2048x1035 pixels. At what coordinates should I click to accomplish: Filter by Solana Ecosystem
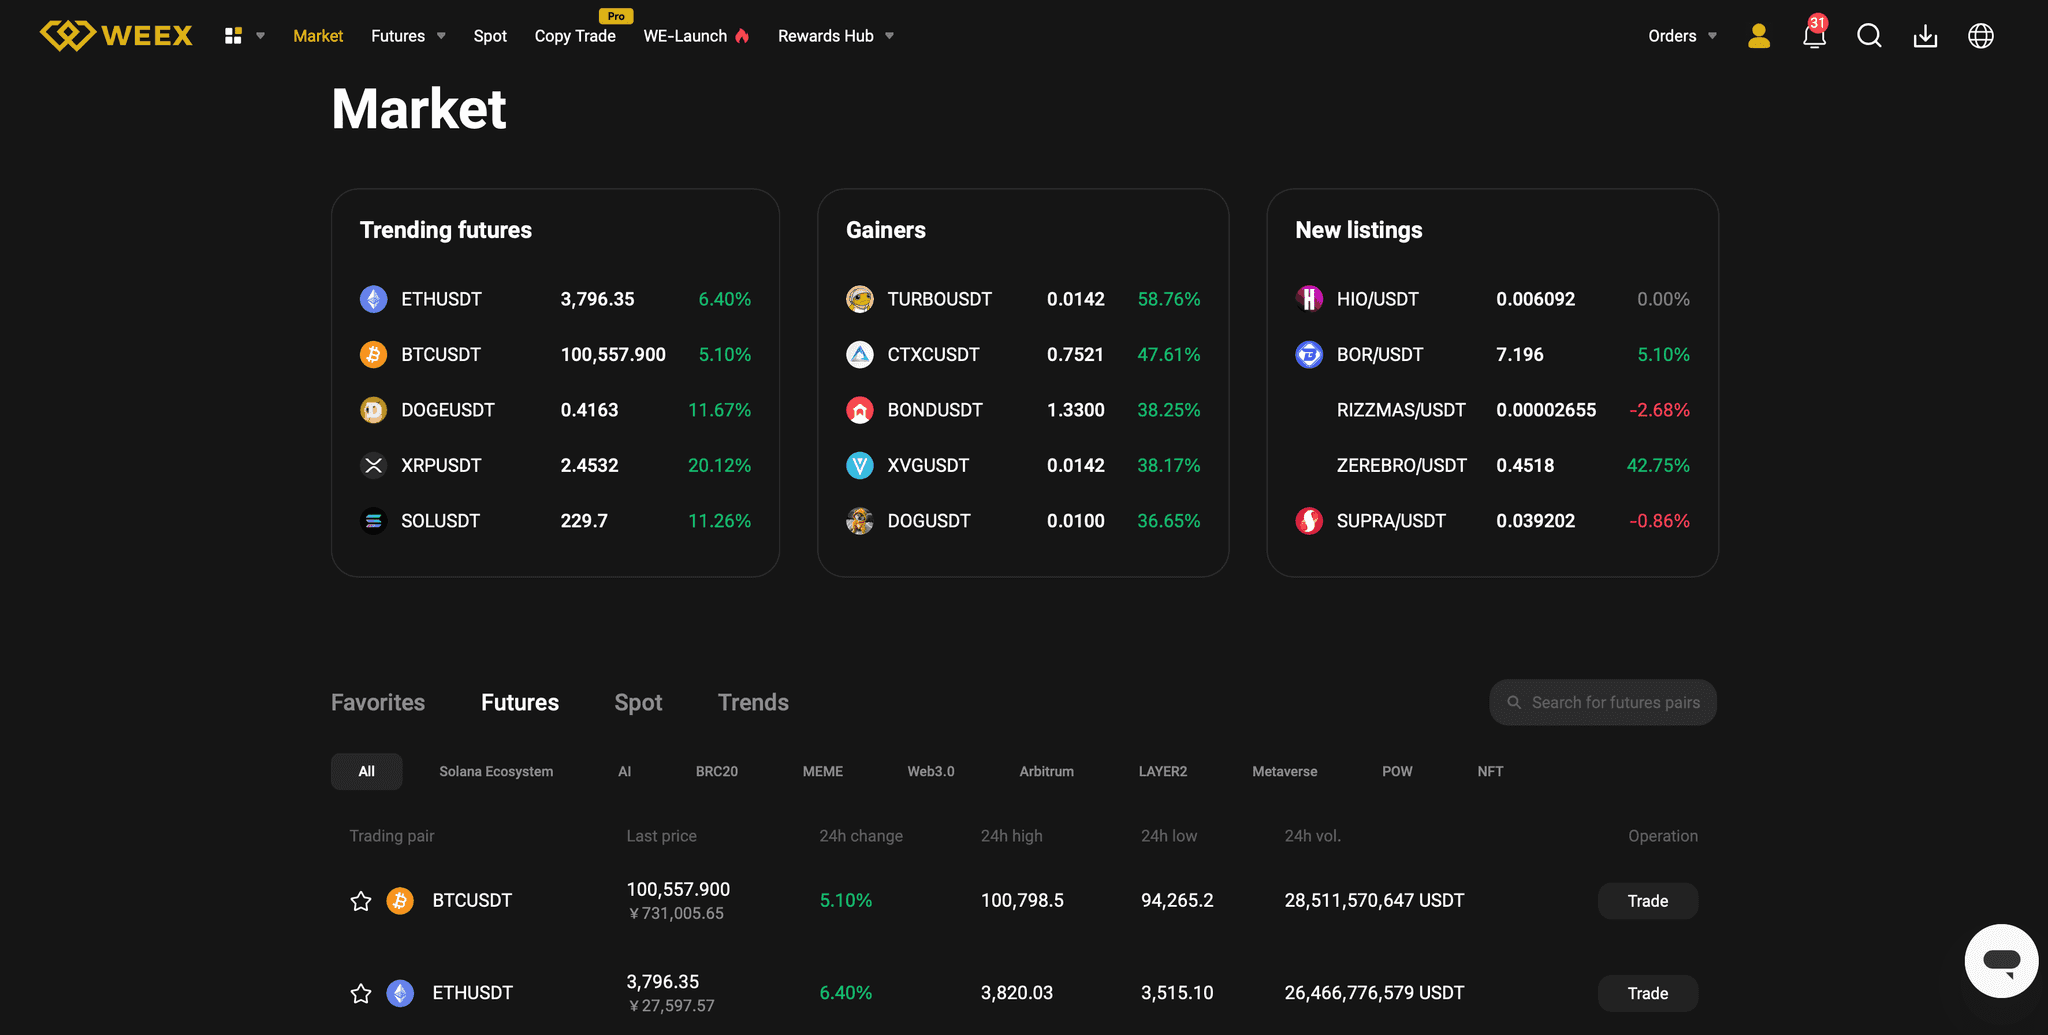coord(496,771)
